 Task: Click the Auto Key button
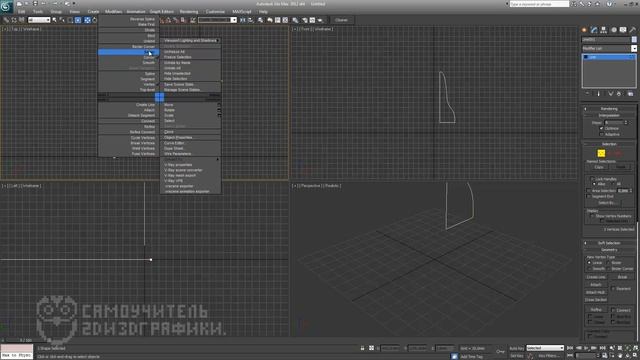(x=516, y=348)
